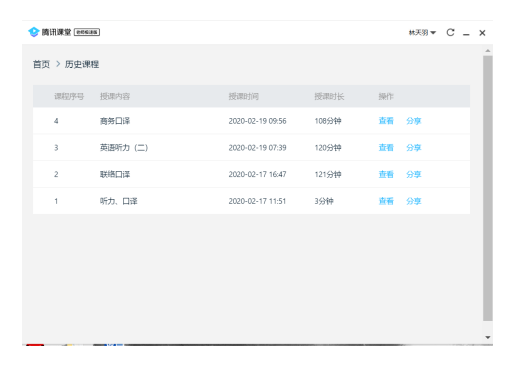Share the 商务口译 course
The image size is (514, 373).
pos(414,121)
